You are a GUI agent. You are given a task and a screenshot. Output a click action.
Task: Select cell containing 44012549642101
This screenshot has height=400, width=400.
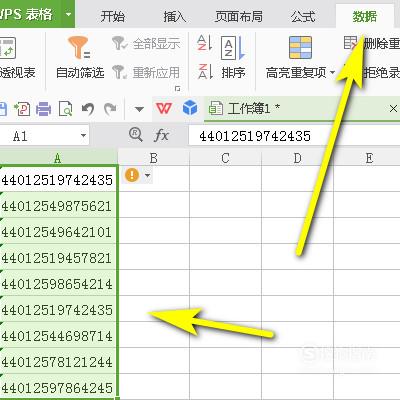pyautogui.click(x=58, y=231)
